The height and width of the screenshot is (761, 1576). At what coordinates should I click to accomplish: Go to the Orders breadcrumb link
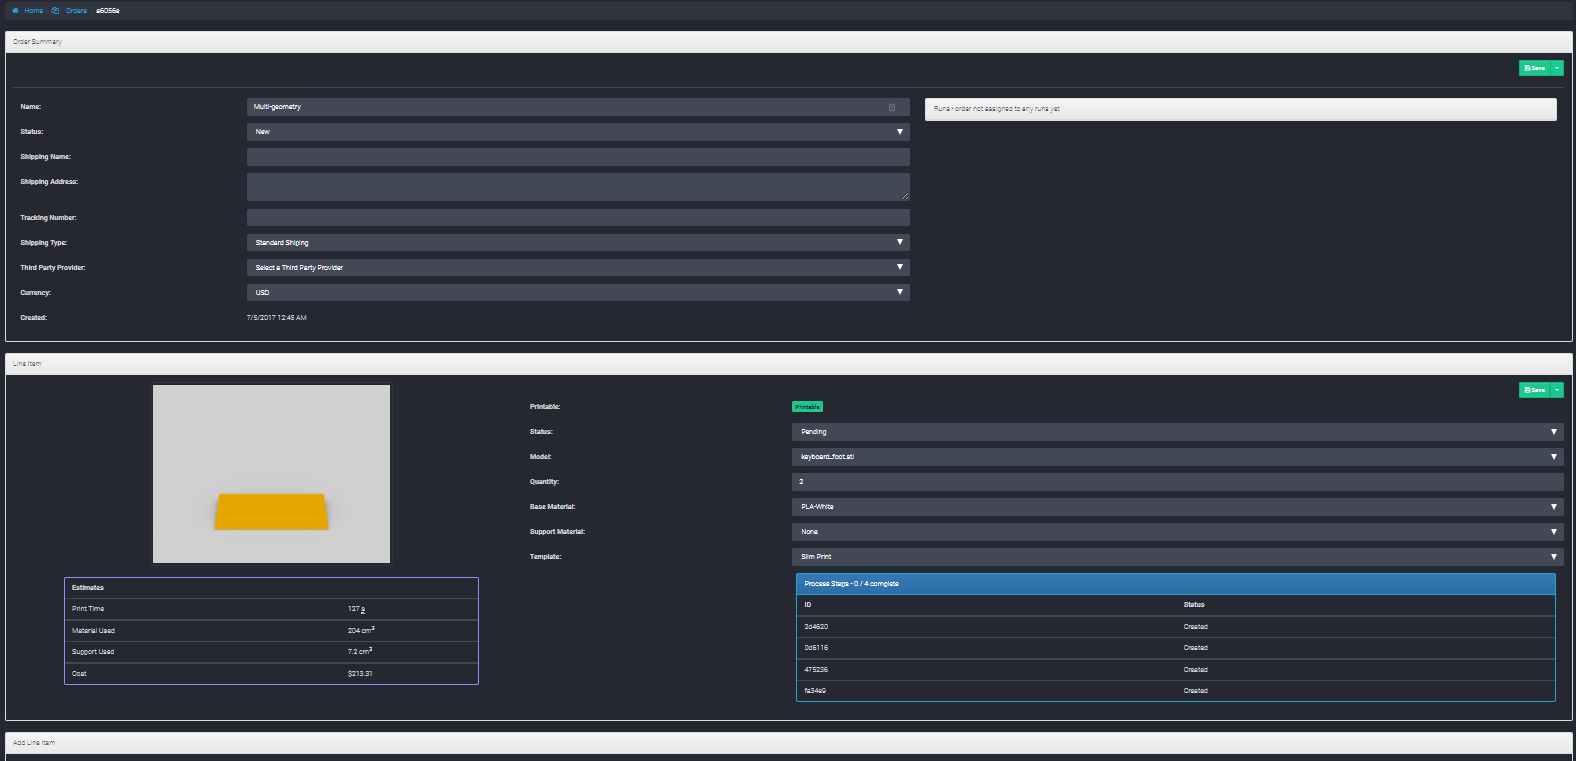(x=76, y=11)
